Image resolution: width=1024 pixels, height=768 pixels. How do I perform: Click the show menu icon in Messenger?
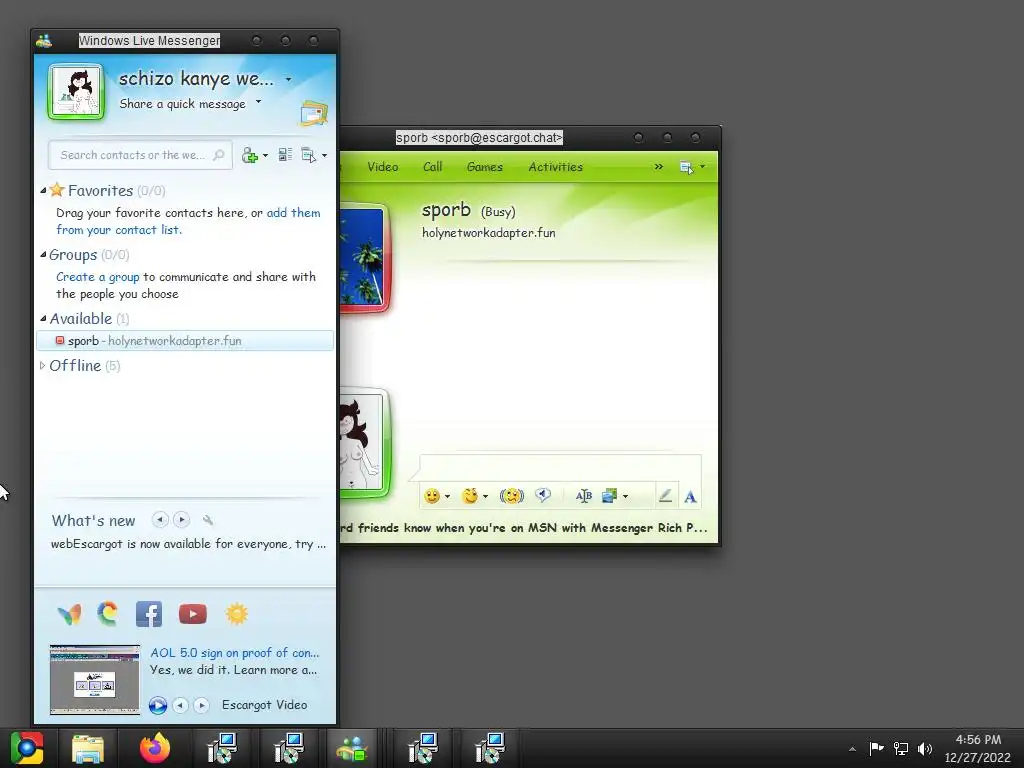click(x=308, y=155)
